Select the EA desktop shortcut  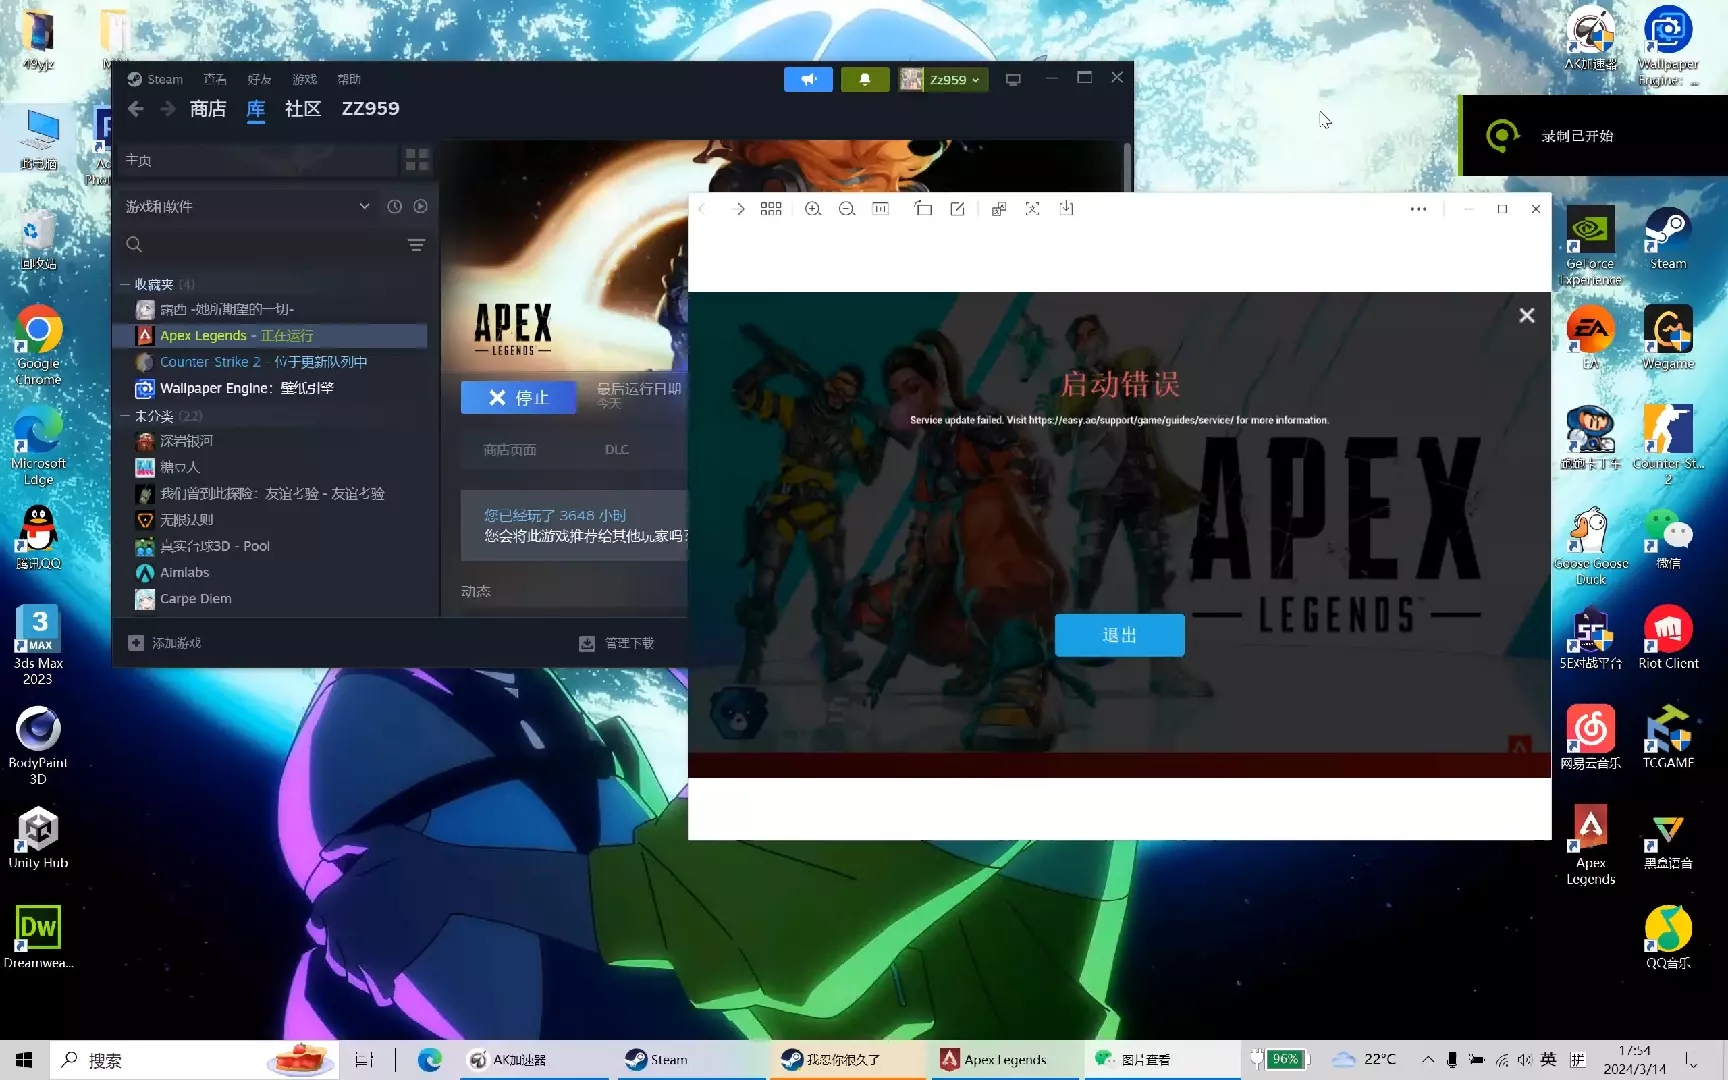tap(1590, 338)
